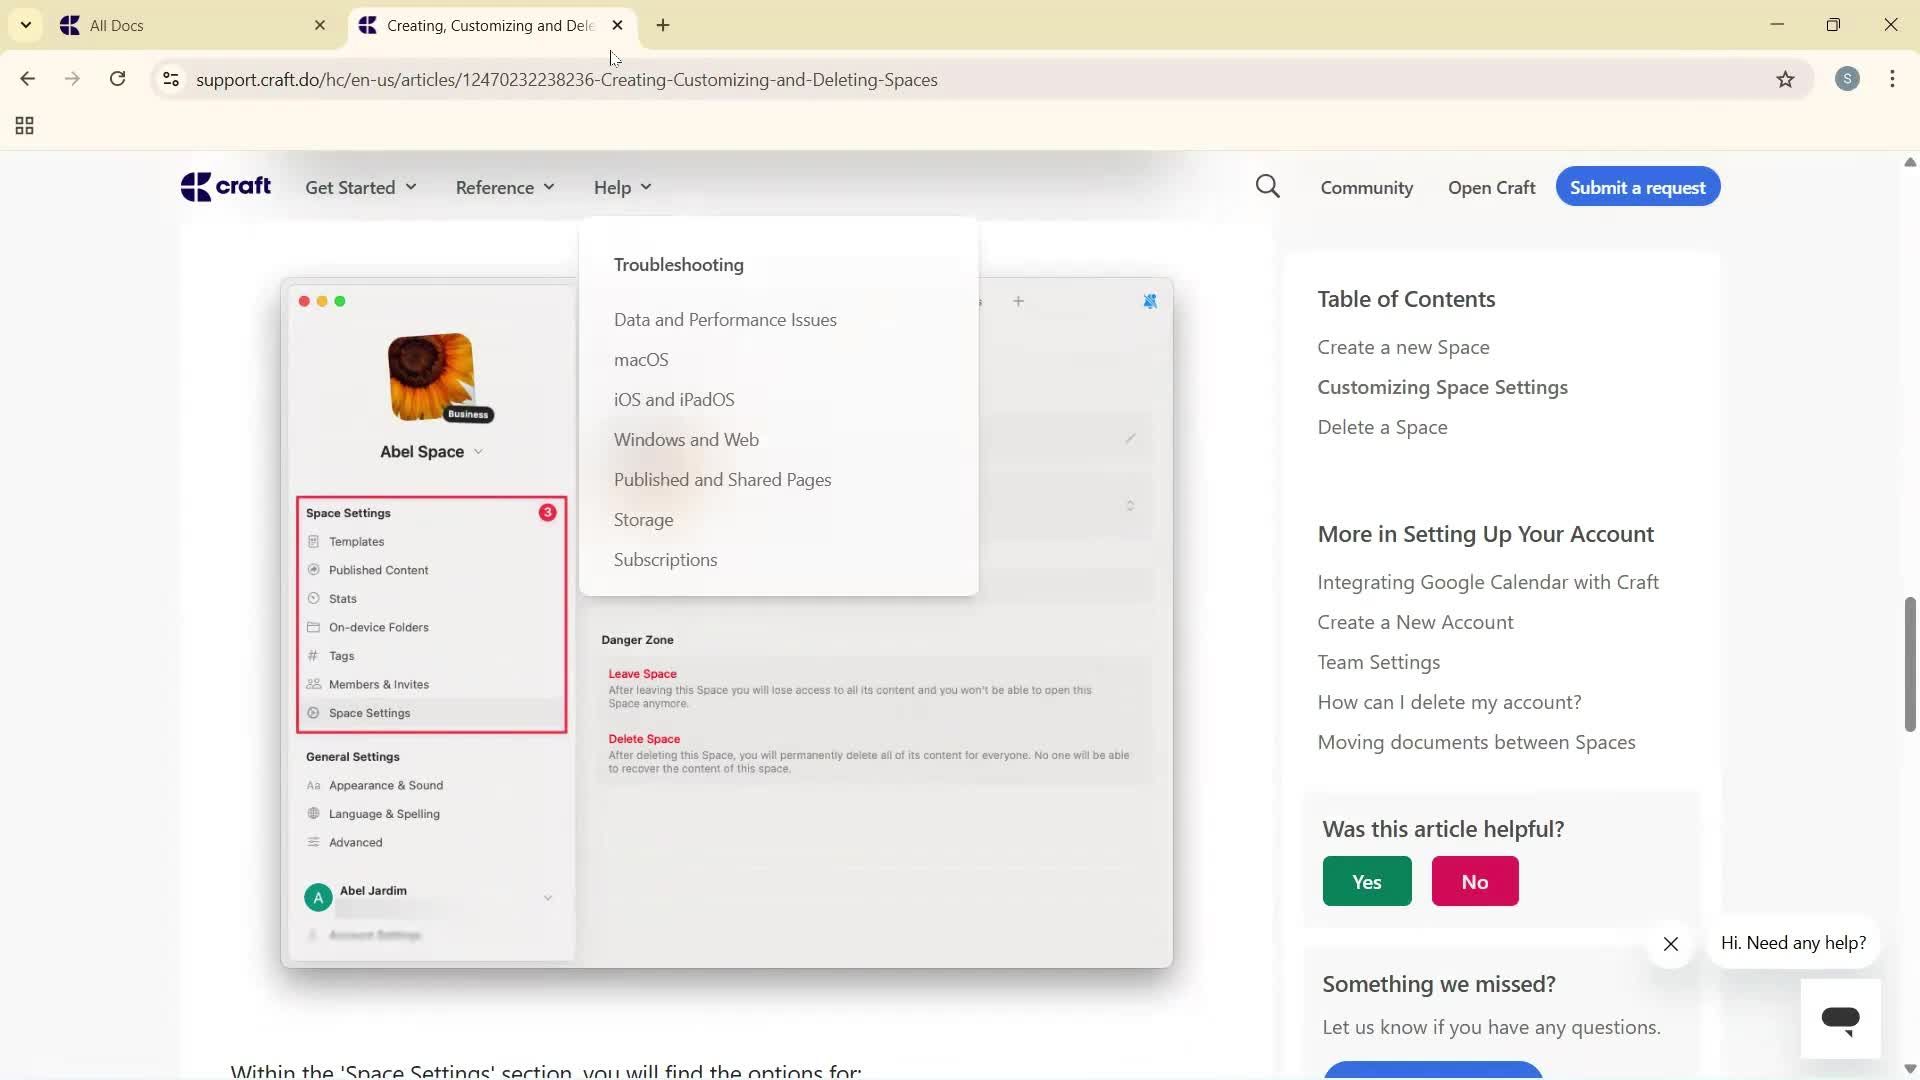Click the site information icon in the address bar

(170, 79)
